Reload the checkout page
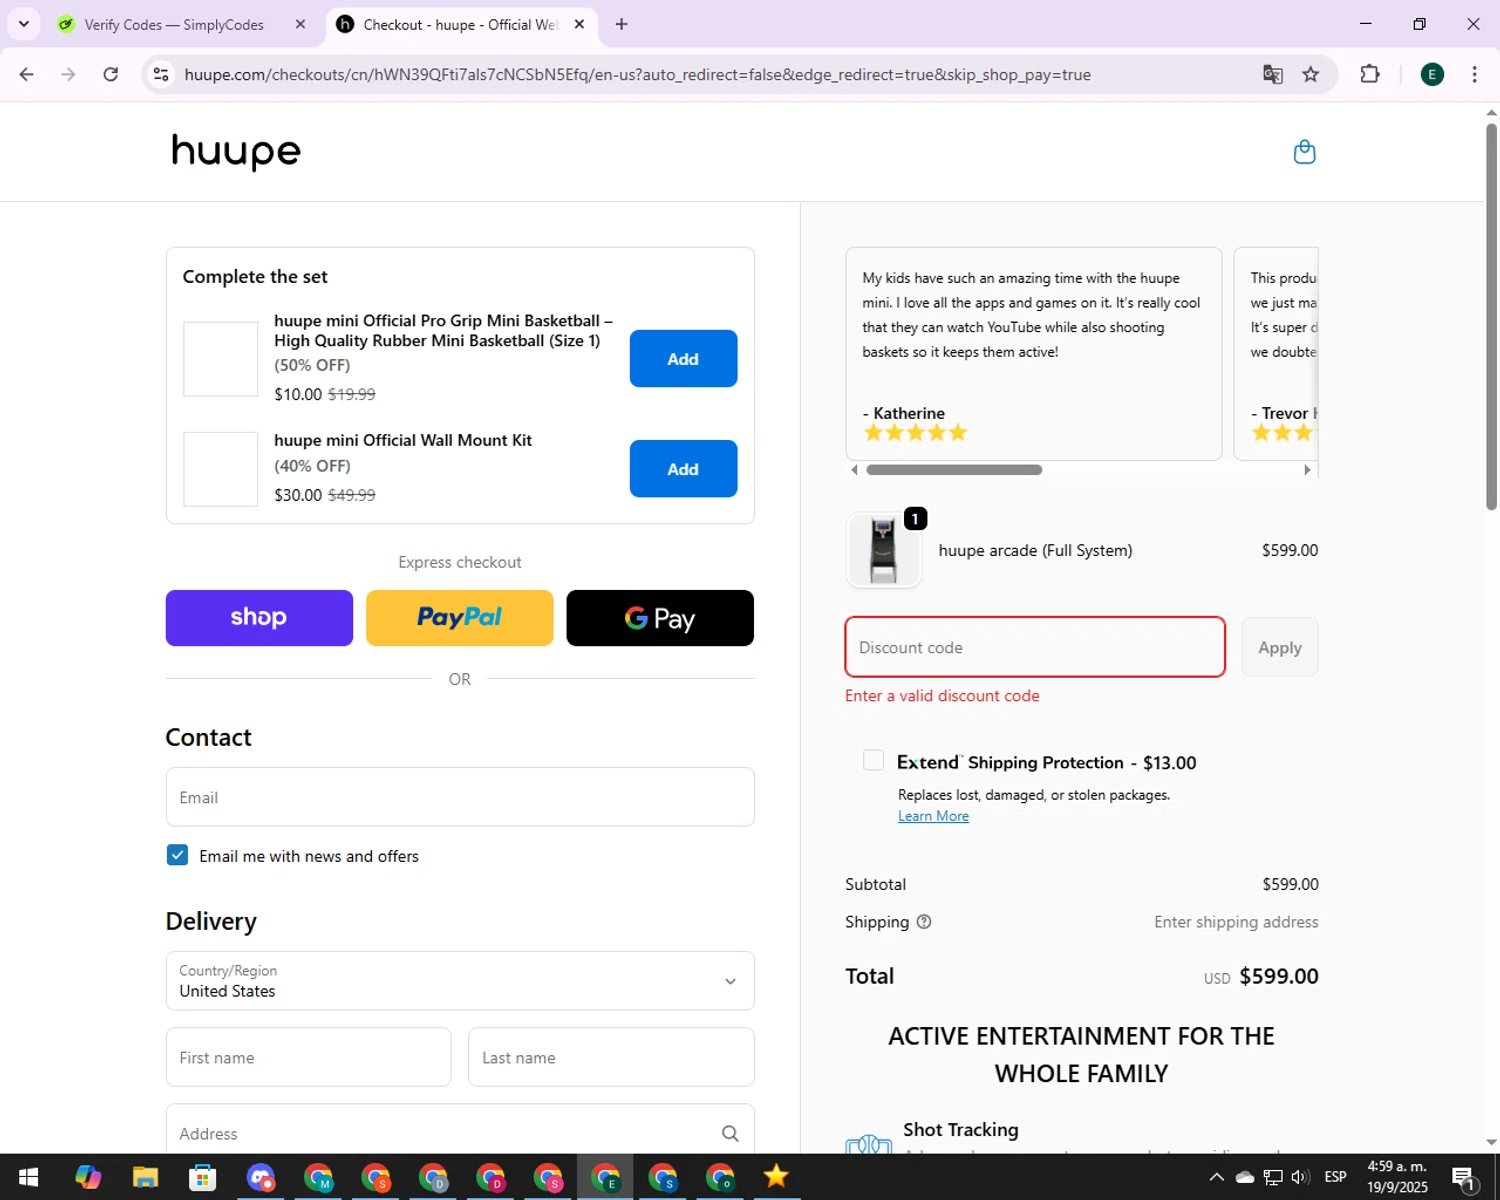Screen dimensions: 1500x1200 [111, 74]
